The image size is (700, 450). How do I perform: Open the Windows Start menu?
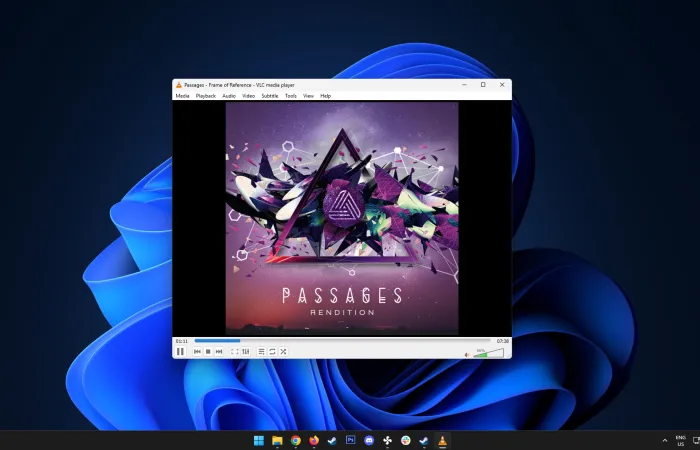click(x=258, y=441)
